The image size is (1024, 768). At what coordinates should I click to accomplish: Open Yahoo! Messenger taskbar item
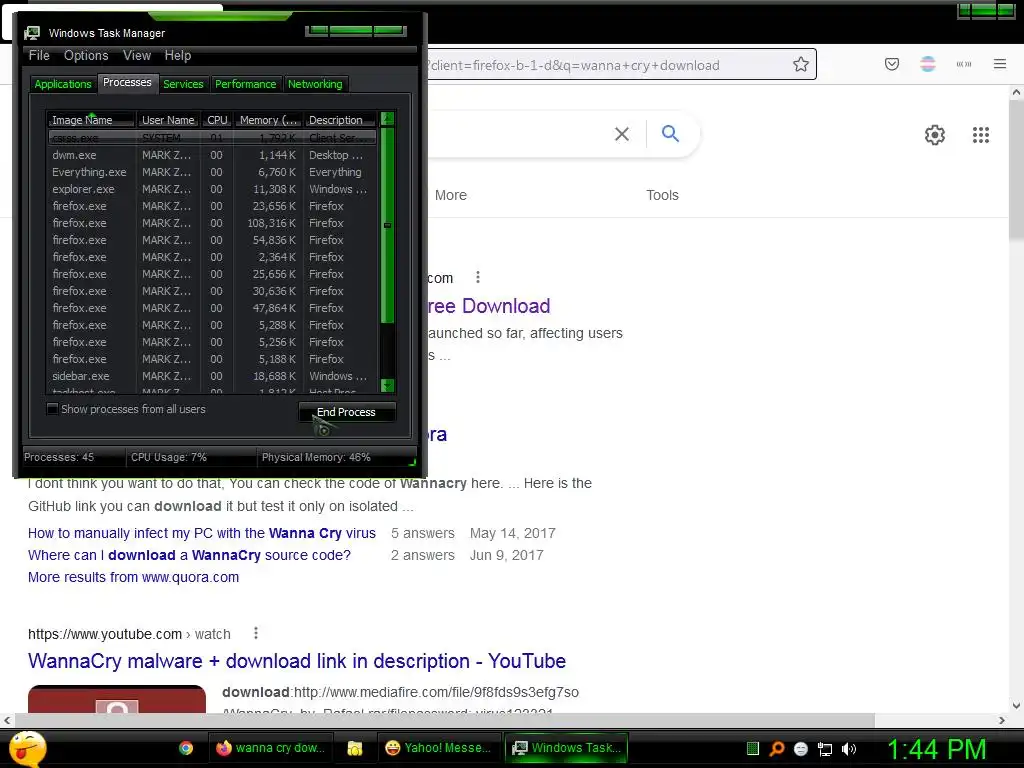click(438, 748)
